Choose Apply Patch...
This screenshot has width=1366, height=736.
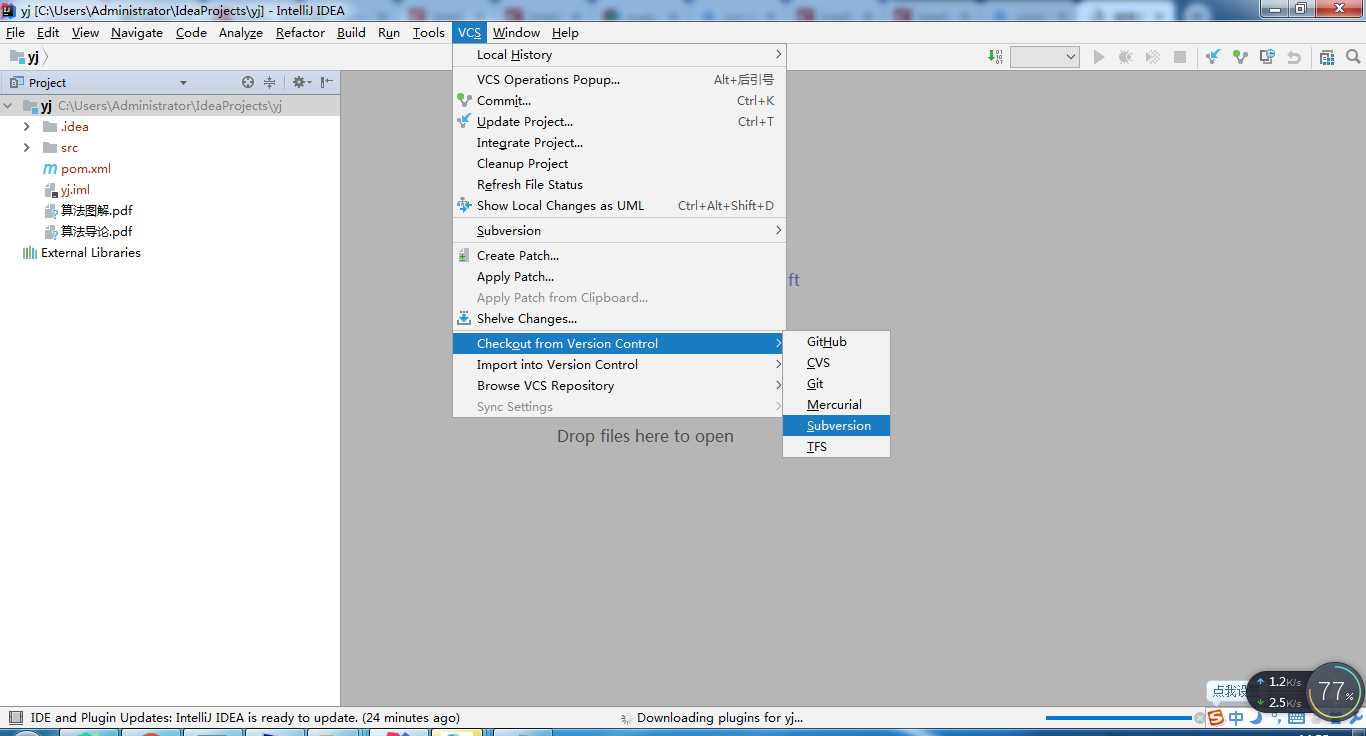619,277
